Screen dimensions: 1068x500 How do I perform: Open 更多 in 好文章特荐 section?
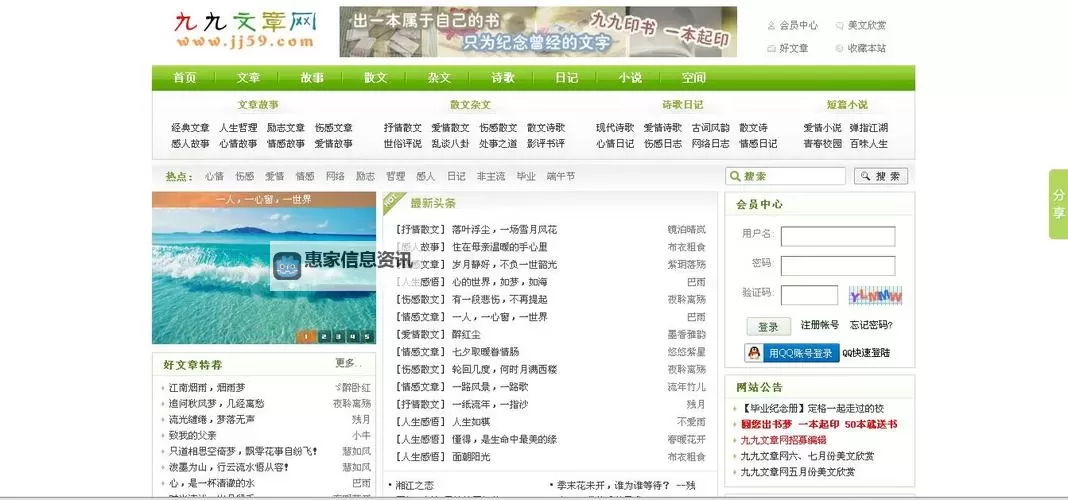348,363
